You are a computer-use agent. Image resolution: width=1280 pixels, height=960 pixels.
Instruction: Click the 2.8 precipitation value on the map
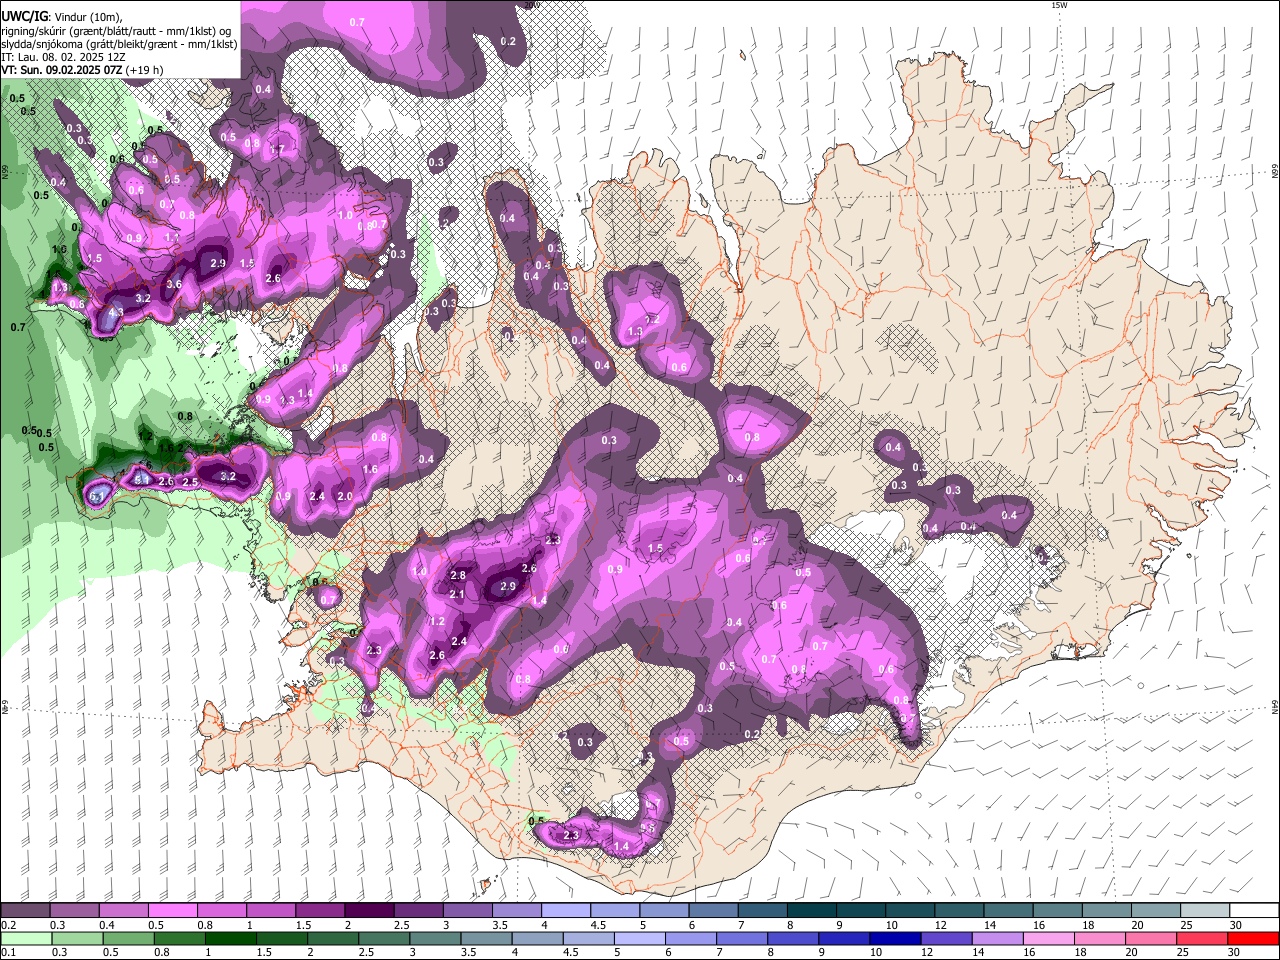(x=458, y=575)
